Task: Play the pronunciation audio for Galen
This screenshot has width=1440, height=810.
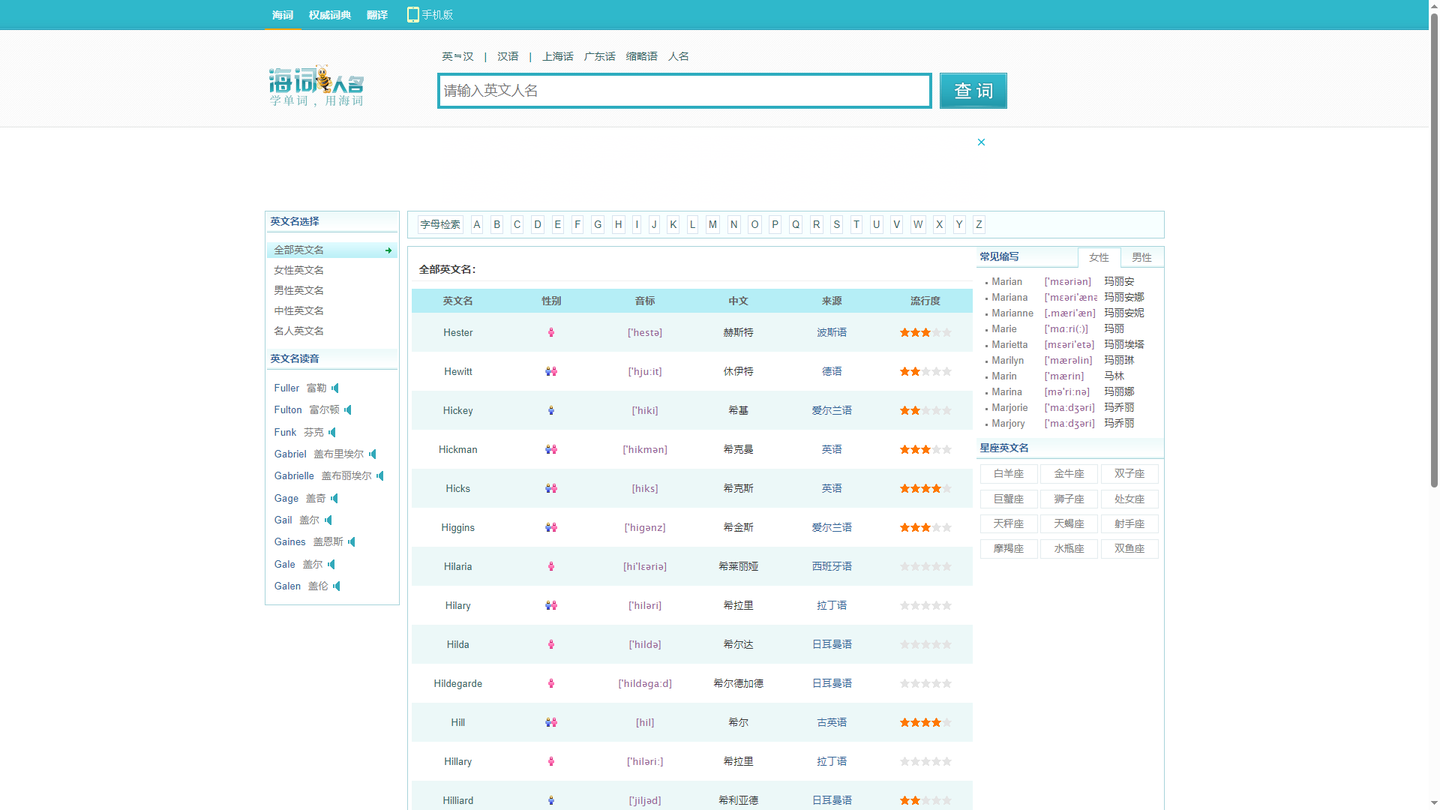Action: click(x=337, y=586)
